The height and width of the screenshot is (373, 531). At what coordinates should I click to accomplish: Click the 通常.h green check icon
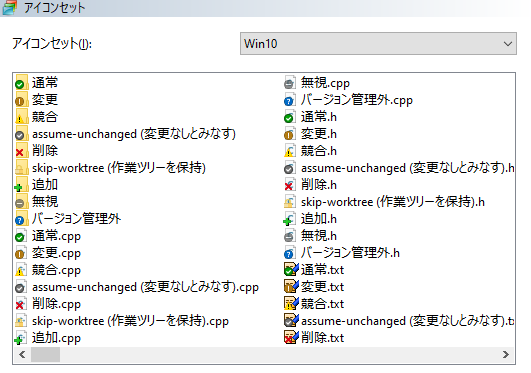290,117
